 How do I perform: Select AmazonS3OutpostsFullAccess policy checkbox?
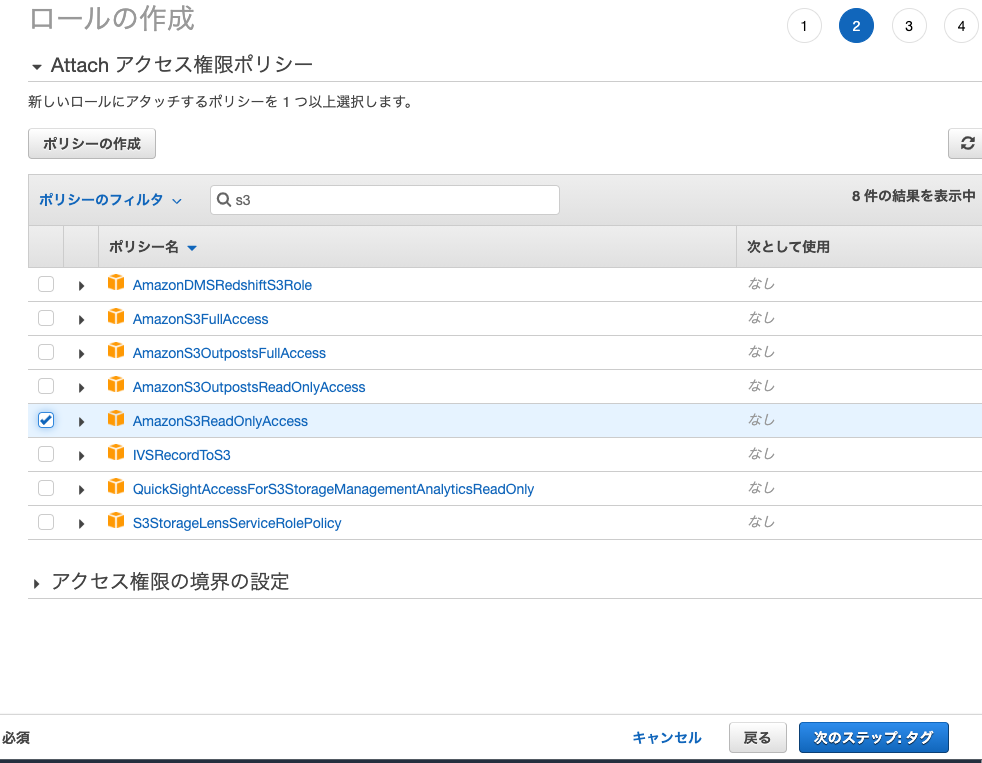coord(46,352)
